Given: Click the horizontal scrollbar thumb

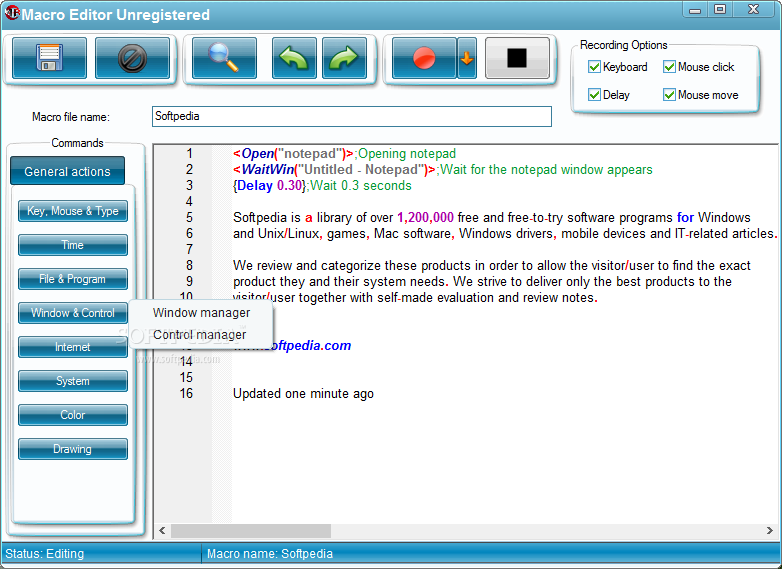Looking at the screenshot, I should click(251, 531).
